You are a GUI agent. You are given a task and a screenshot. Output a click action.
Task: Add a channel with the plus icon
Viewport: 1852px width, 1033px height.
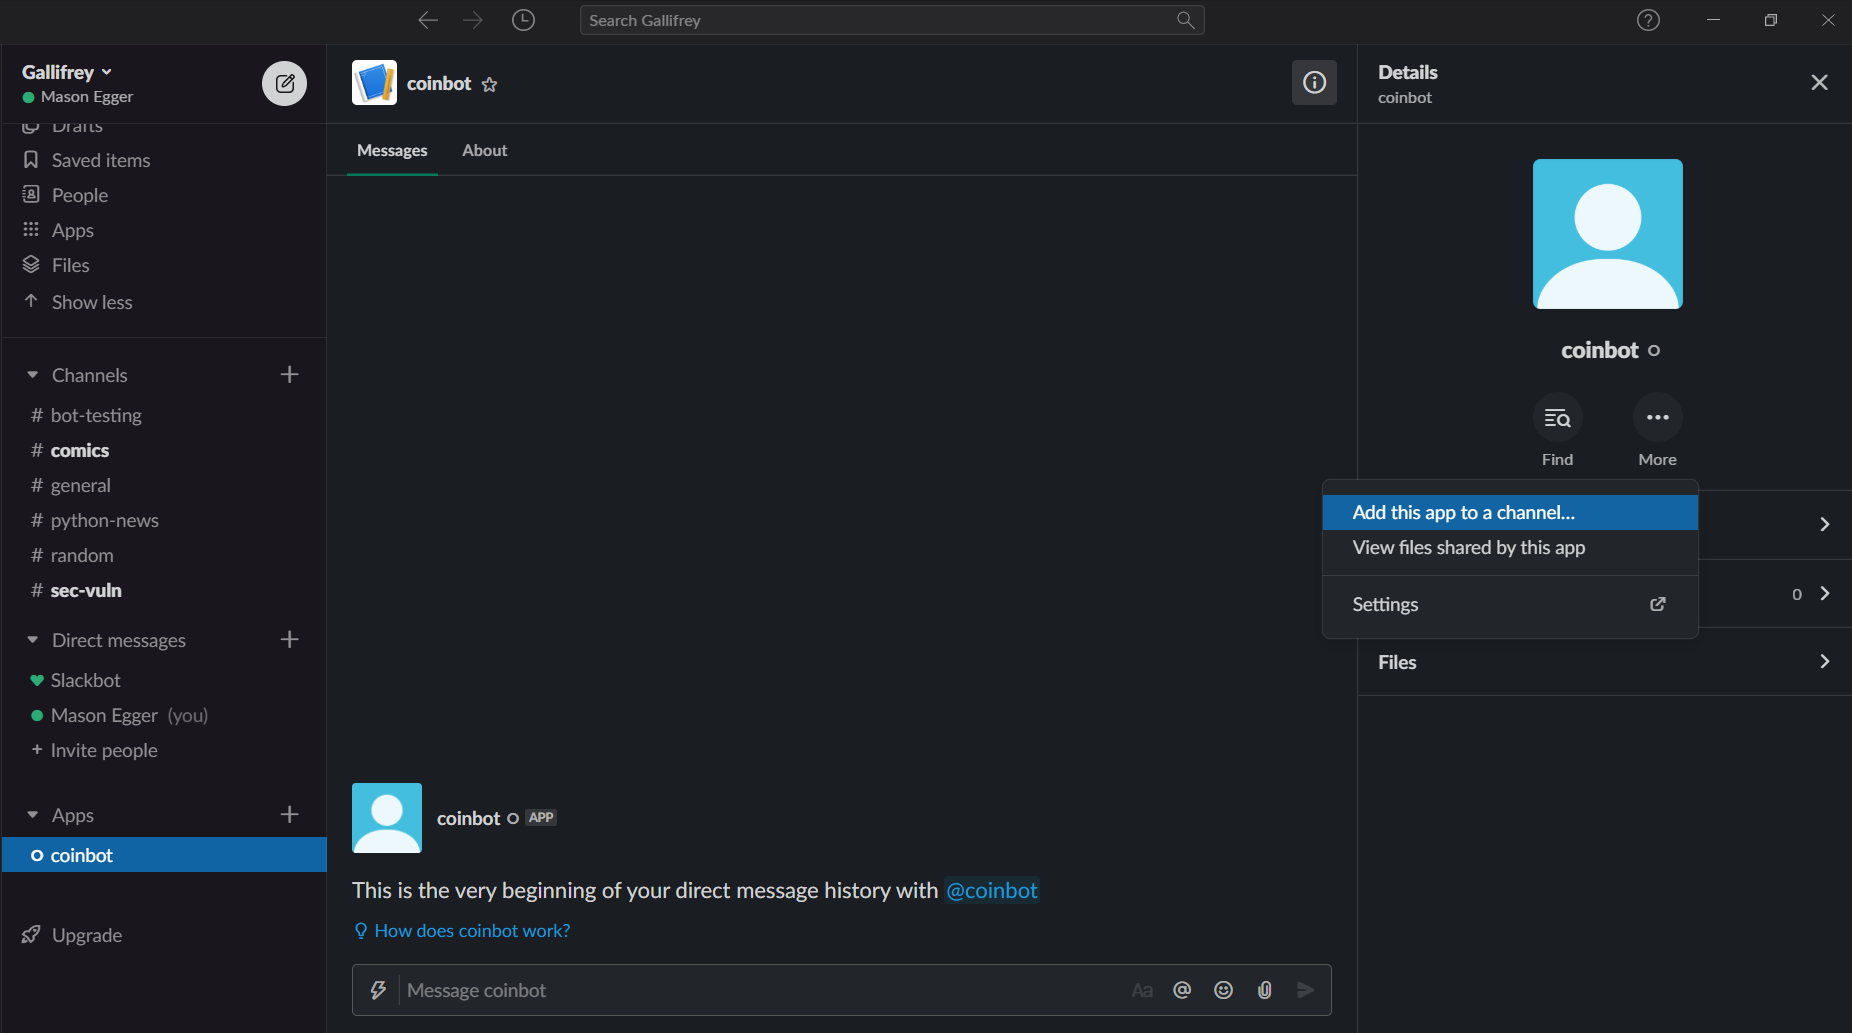click(290, 374)
